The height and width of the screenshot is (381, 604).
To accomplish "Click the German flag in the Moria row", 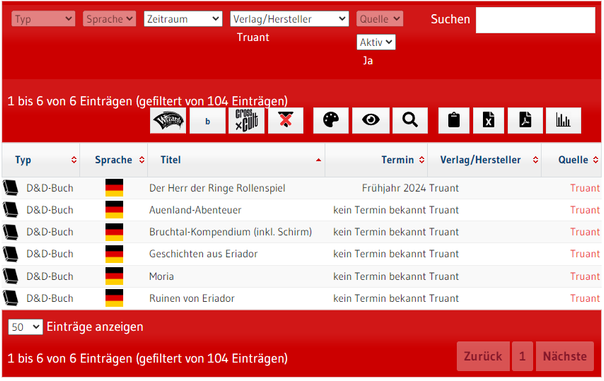I will click(x=114, y=276).
